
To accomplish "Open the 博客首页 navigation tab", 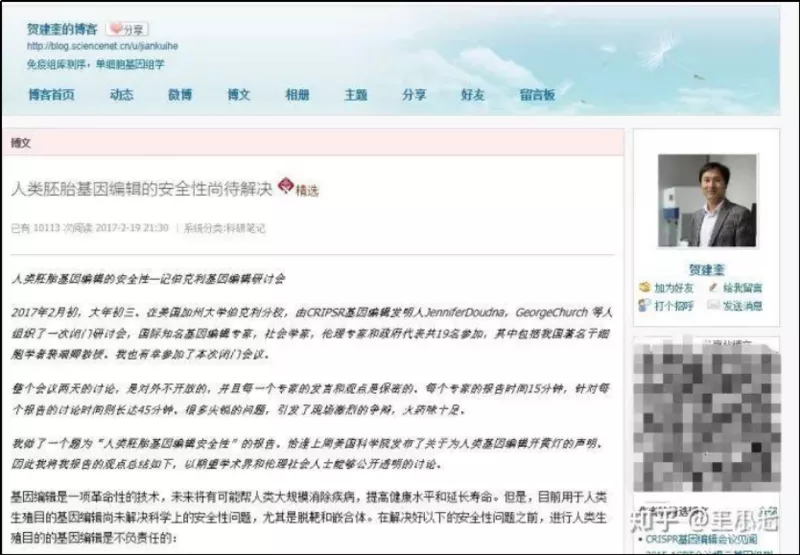I will (51, 95).
